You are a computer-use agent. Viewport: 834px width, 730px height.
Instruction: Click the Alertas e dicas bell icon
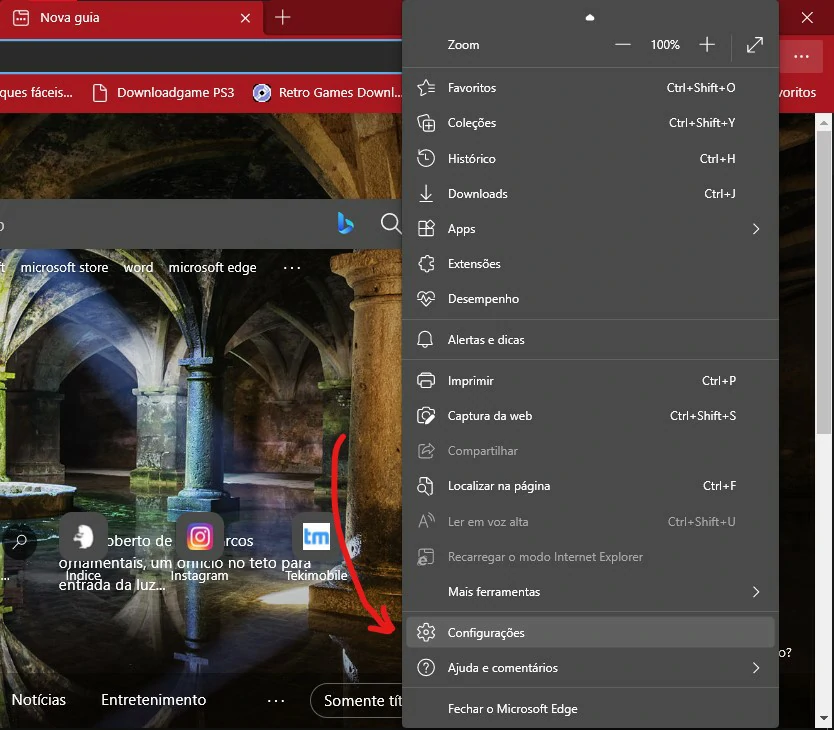click(x=425, y=339)
